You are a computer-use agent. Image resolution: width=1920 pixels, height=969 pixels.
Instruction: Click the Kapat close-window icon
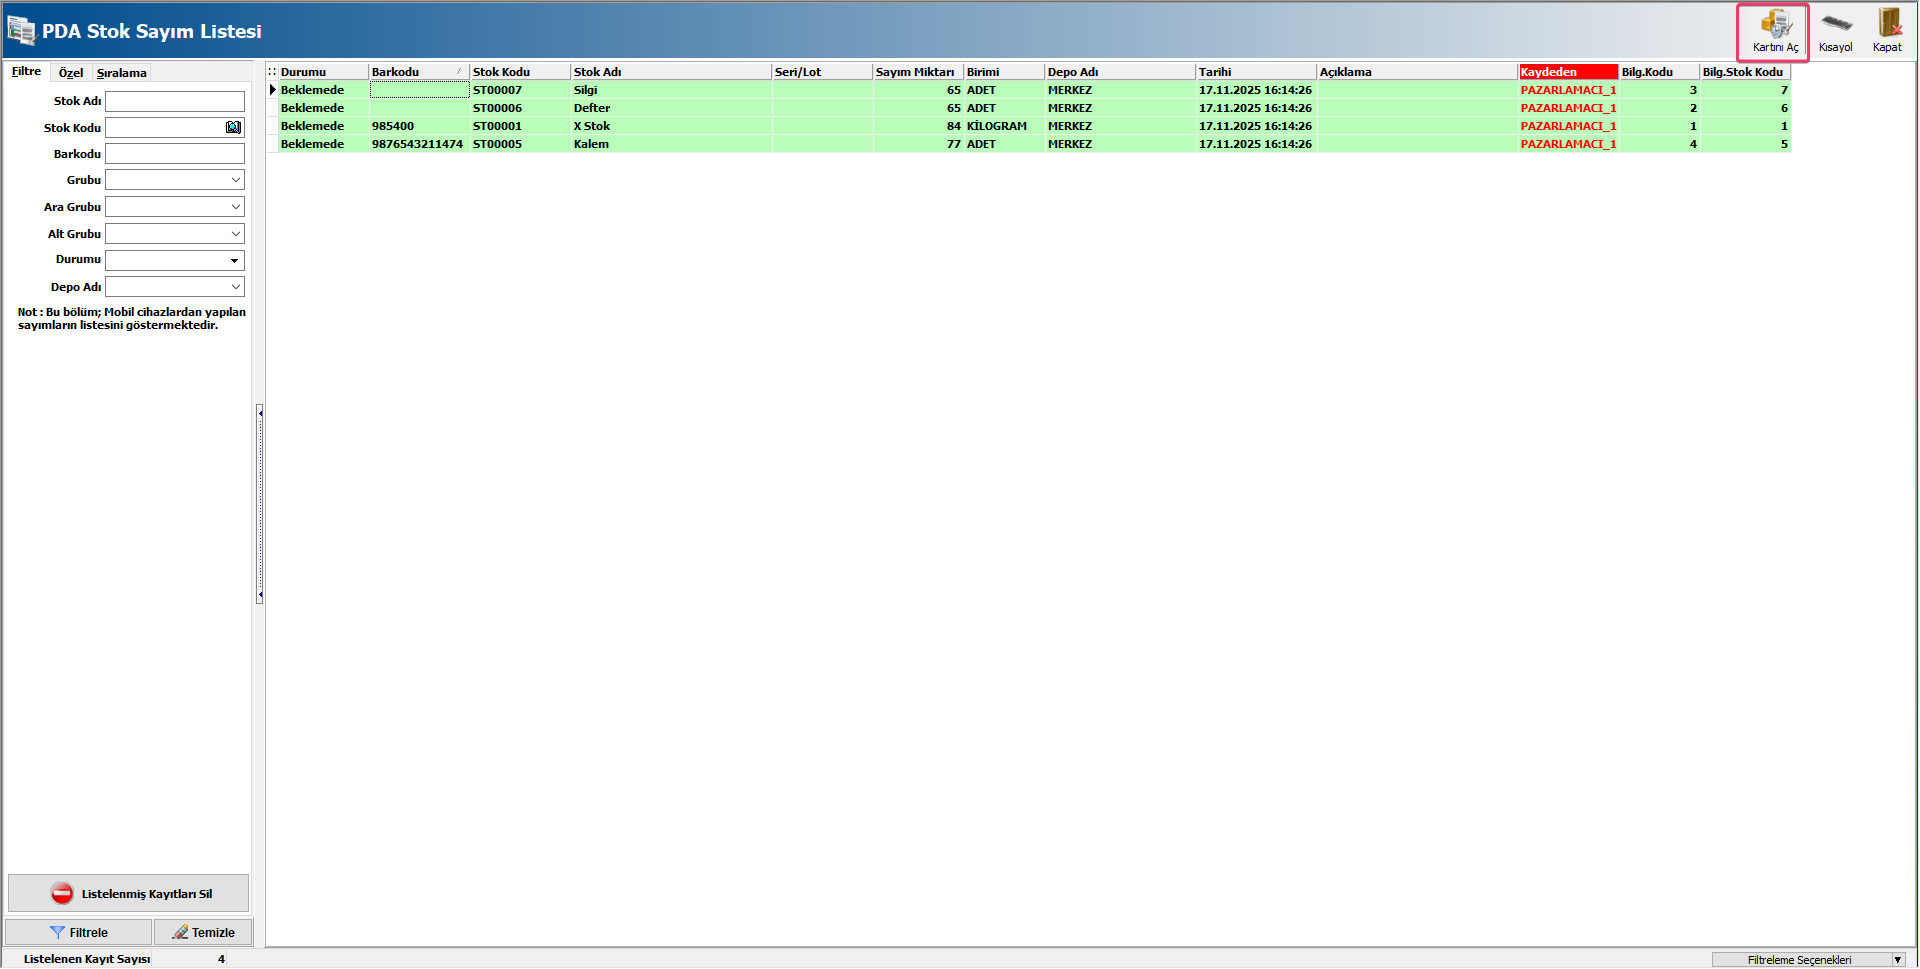point(1888,25)
